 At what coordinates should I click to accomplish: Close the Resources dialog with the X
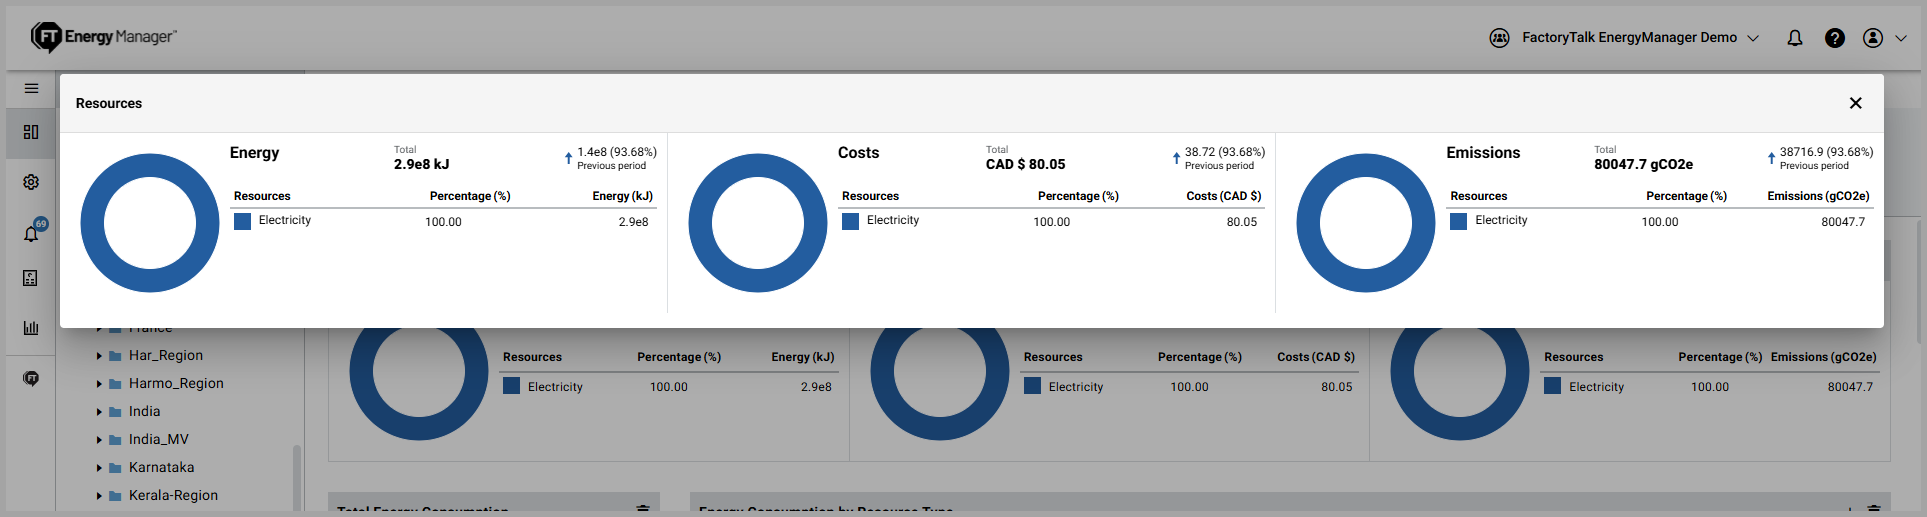(x=1855, y=103)
